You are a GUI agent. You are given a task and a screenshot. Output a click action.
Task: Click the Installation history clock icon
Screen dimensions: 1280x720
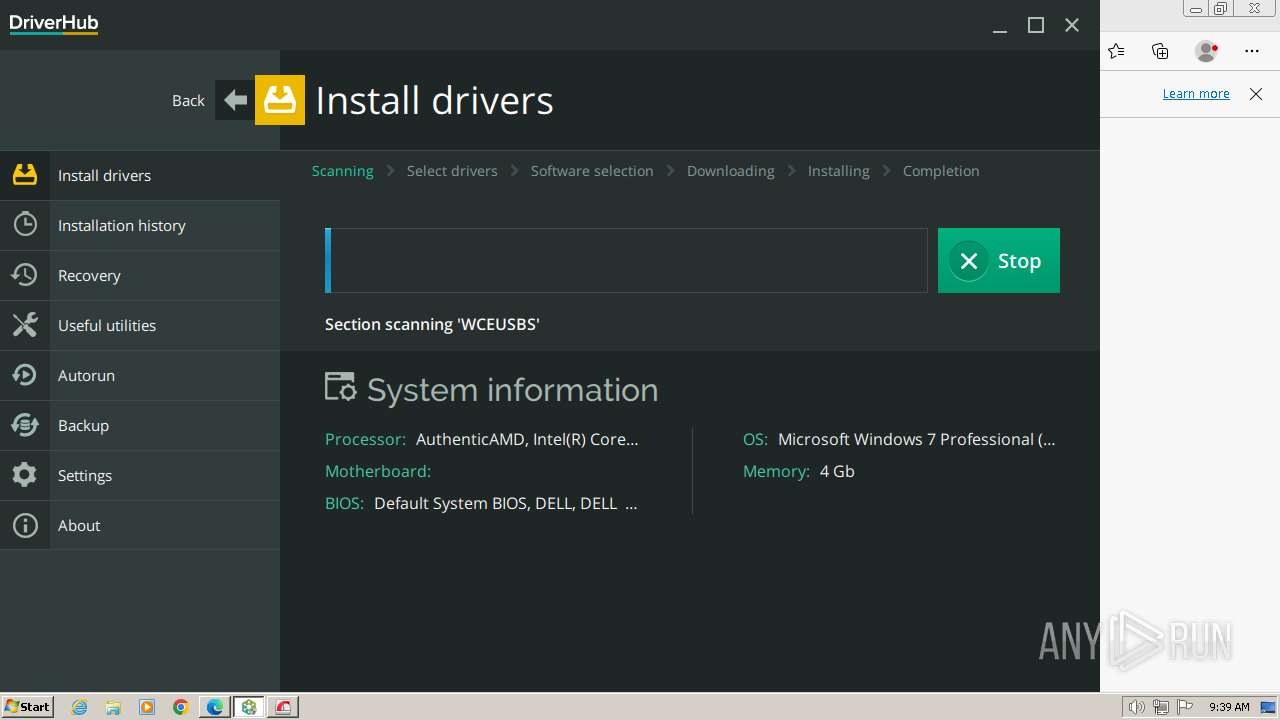[x=25, y=225]
